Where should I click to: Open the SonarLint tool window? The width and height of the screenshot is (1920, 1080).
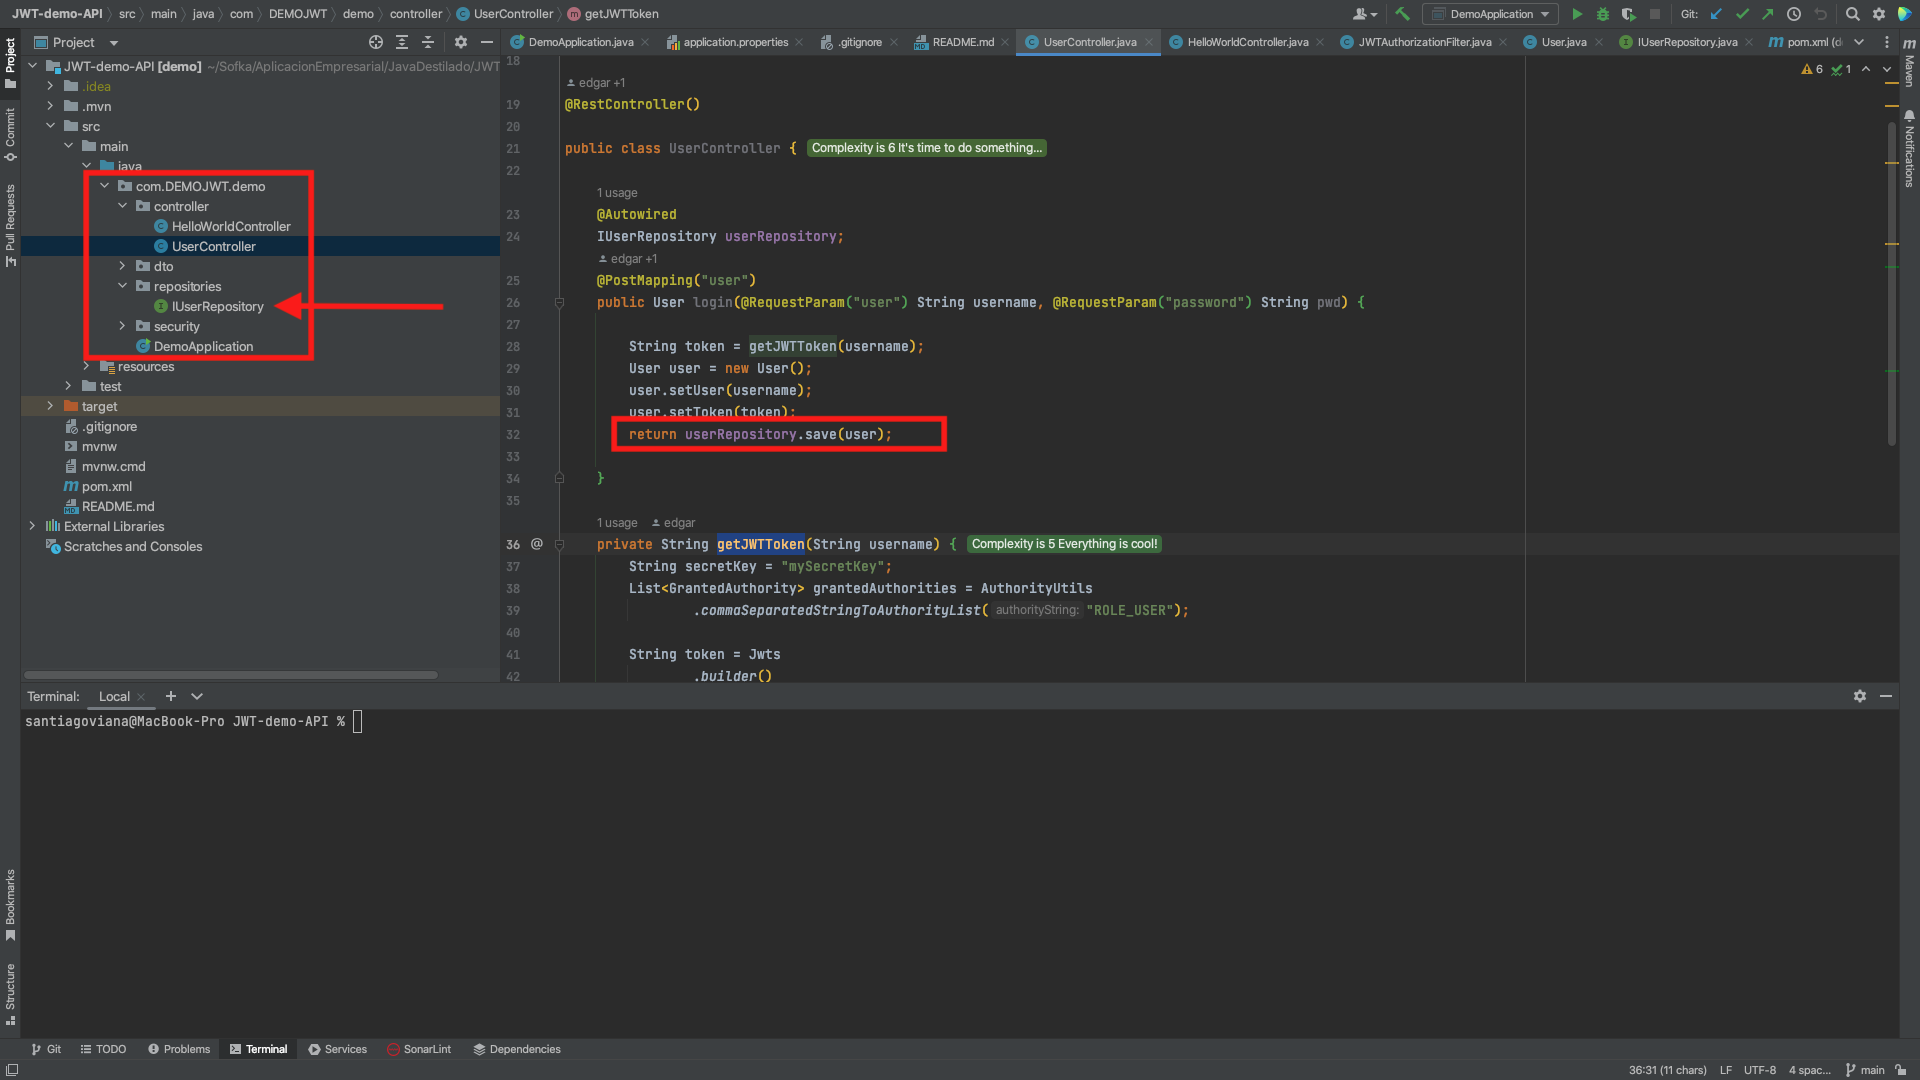[419, 1049]
